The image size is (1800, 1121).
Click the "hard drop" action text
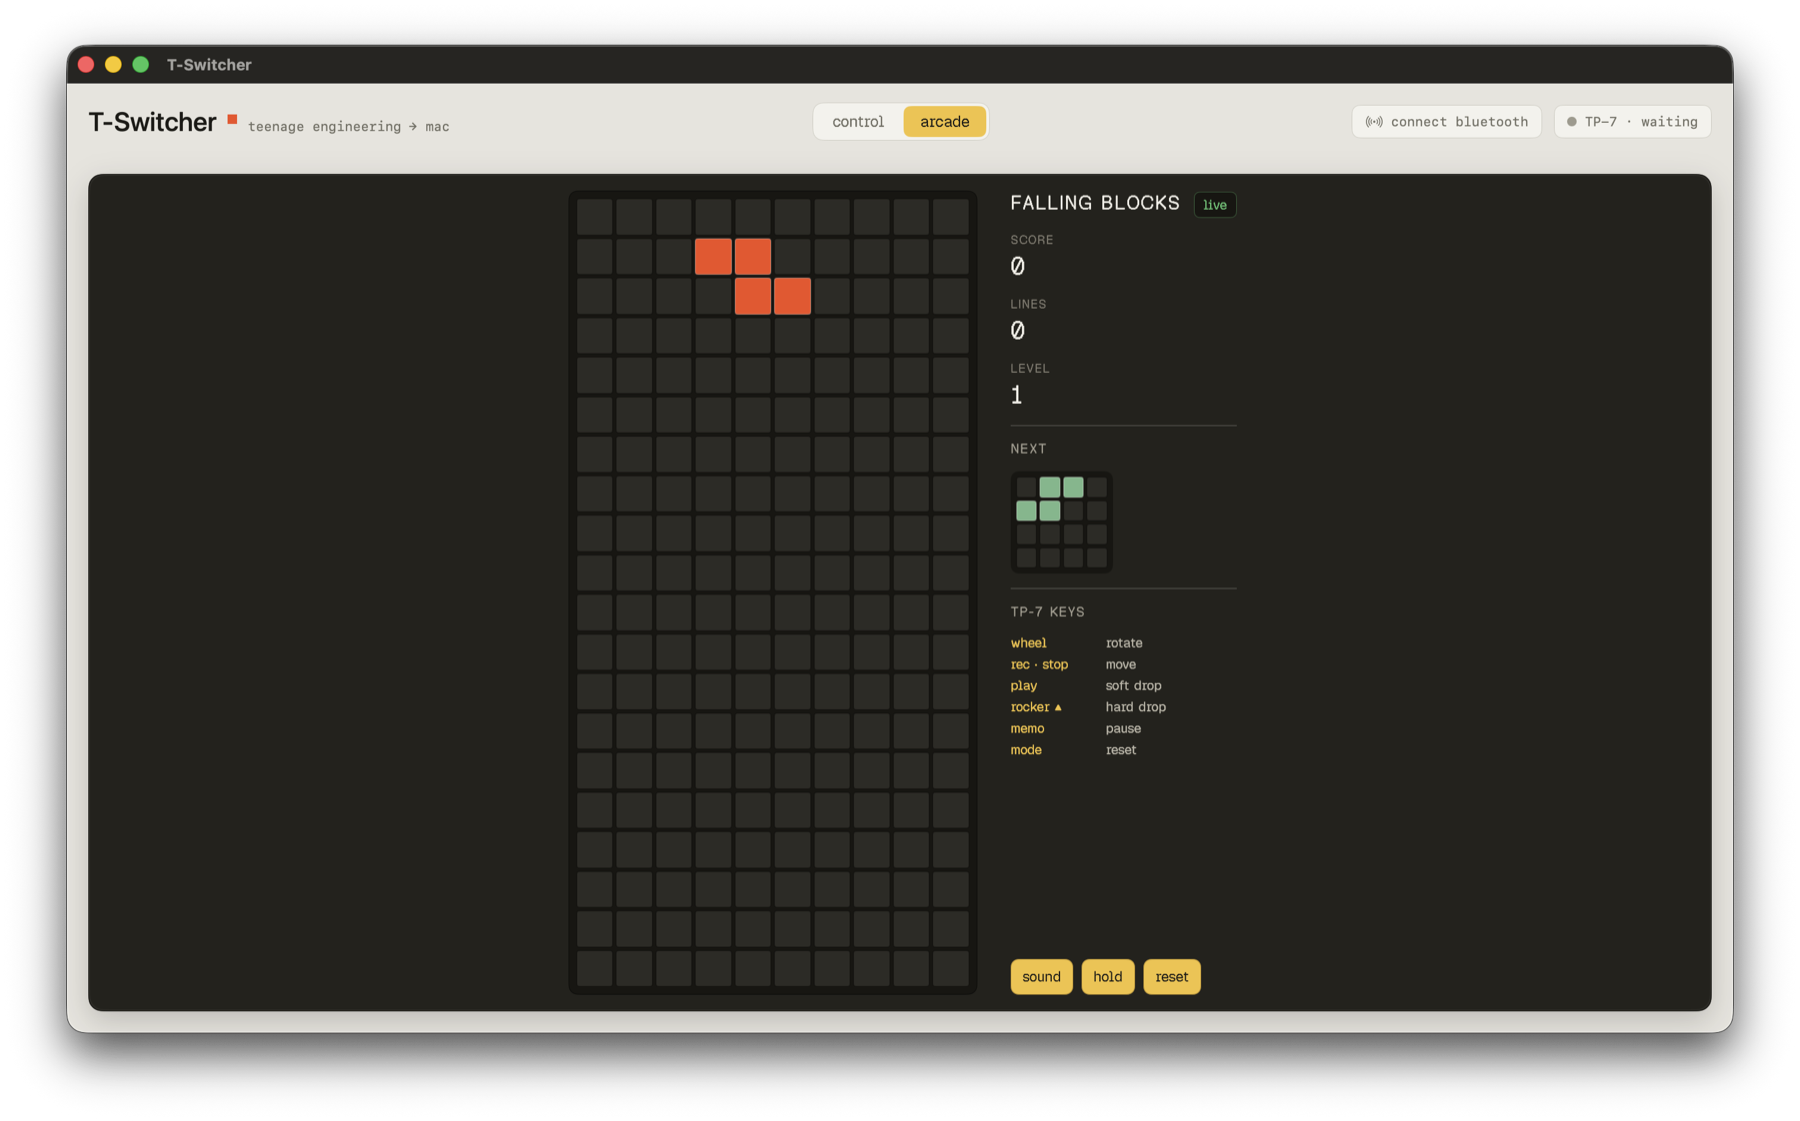[1135, 707]
